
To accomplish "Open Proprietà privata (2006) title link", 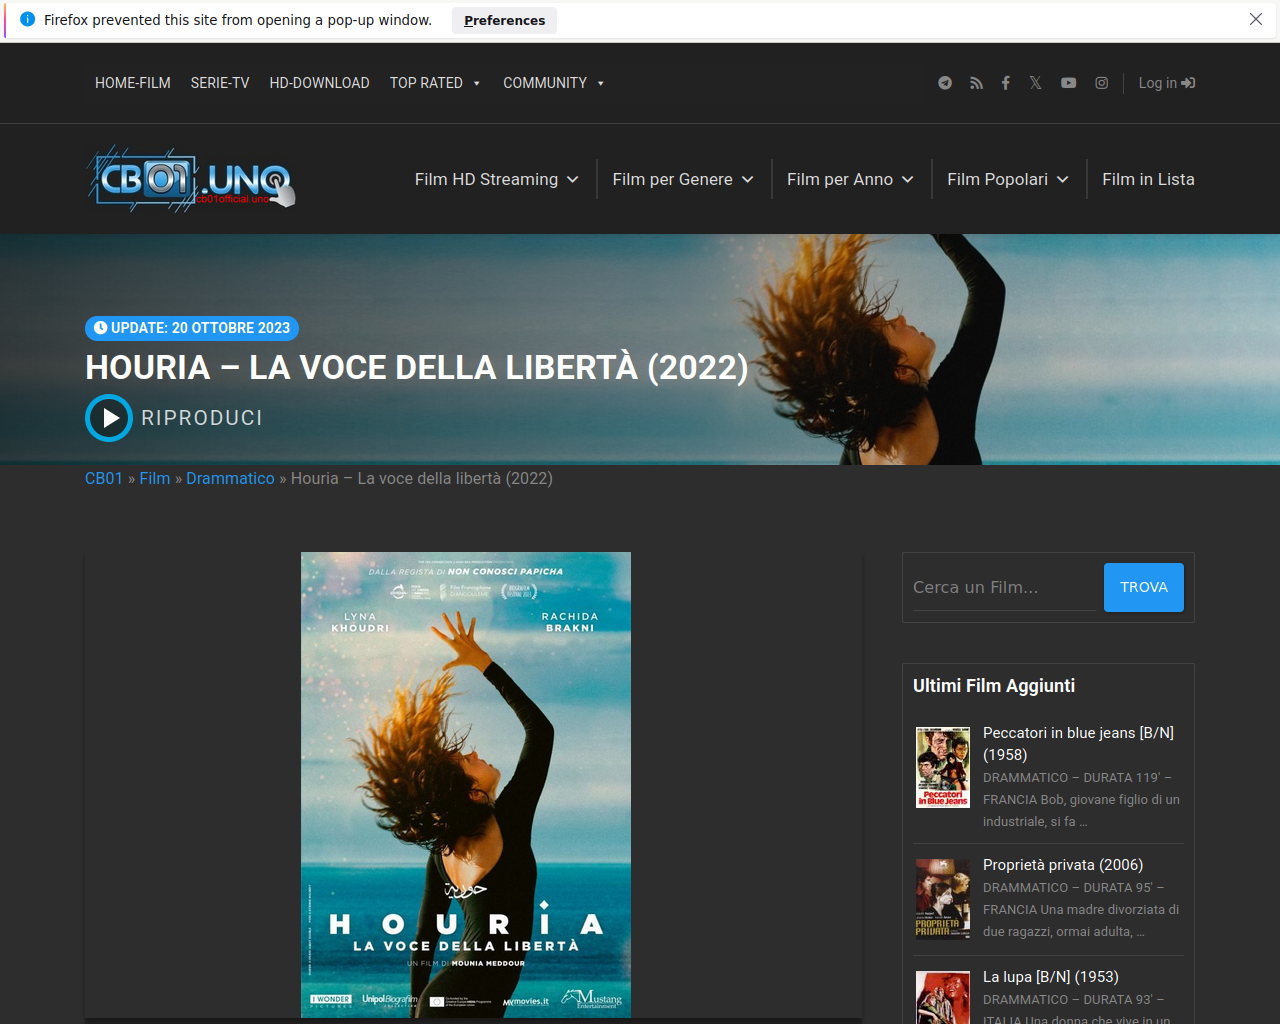I will (1063, 865).
